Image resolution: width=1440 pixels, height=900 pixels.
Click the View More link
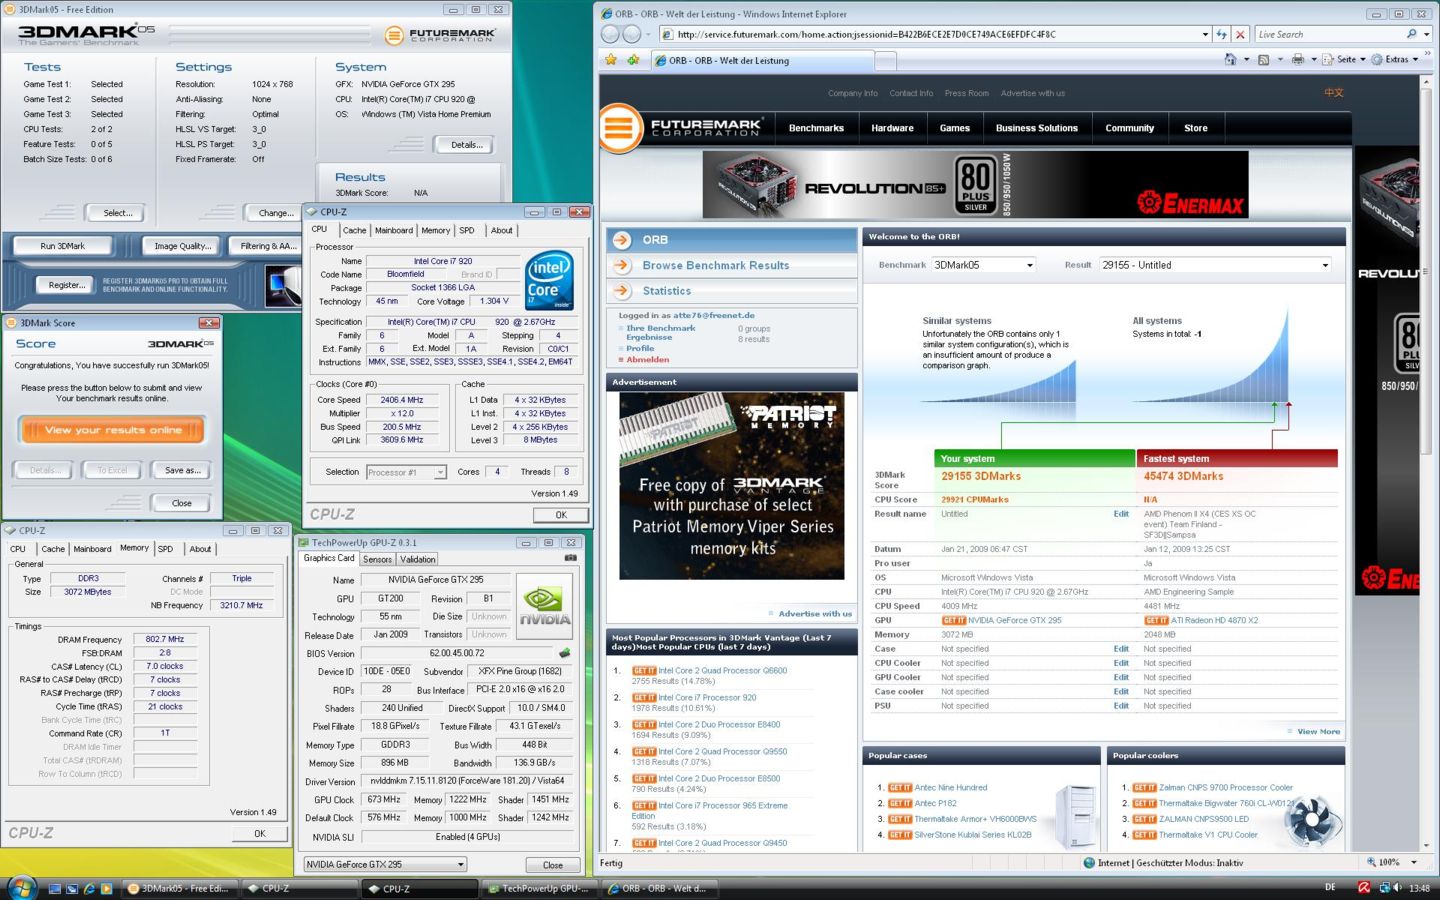(1318, 732)
